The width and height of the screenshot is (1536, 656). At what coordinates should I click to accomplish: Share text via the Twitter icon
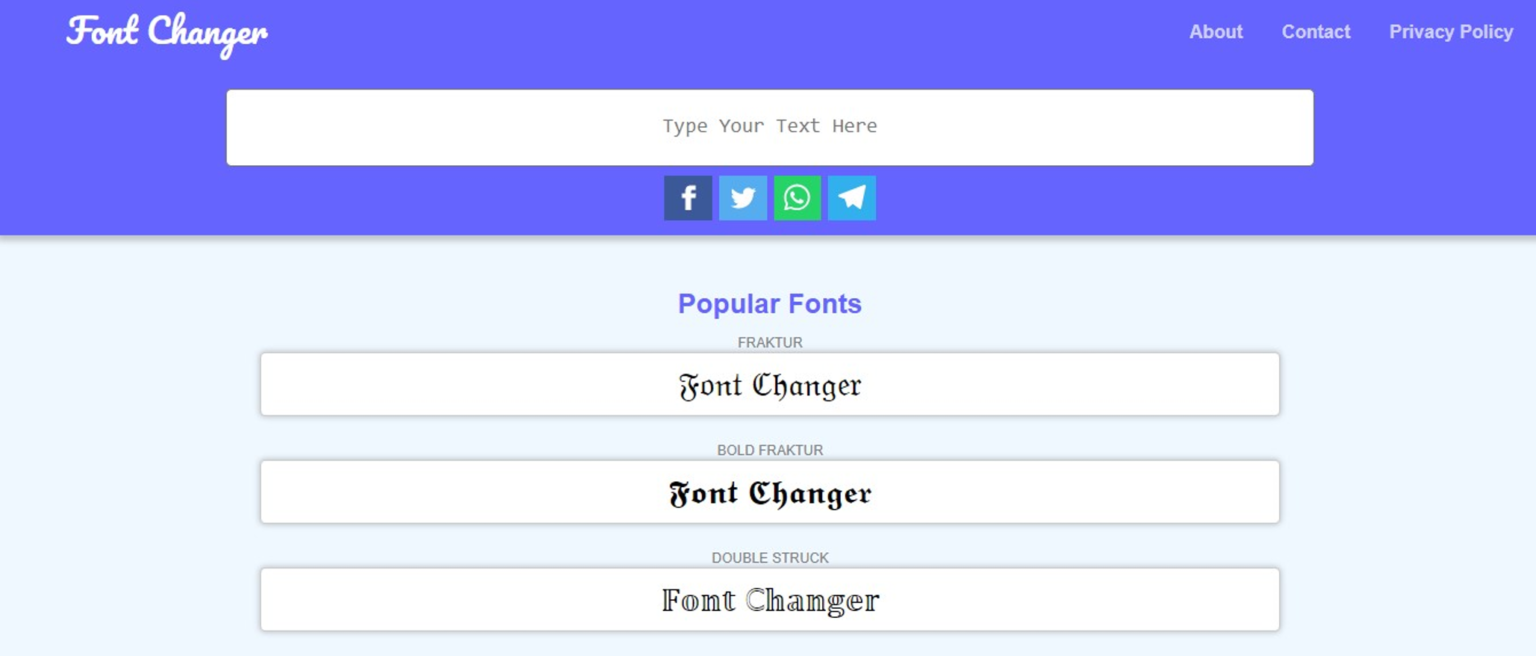742,197
